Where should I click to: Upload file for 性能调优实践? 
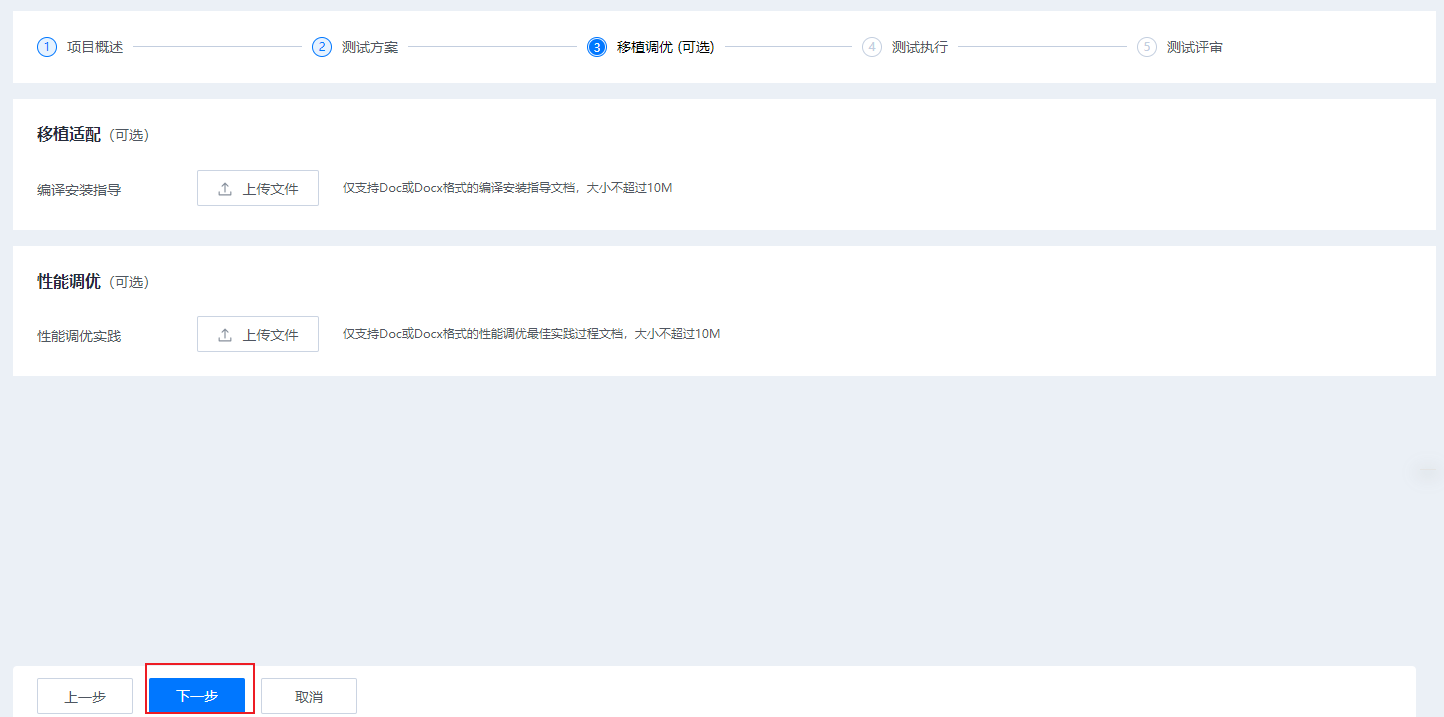258,334
